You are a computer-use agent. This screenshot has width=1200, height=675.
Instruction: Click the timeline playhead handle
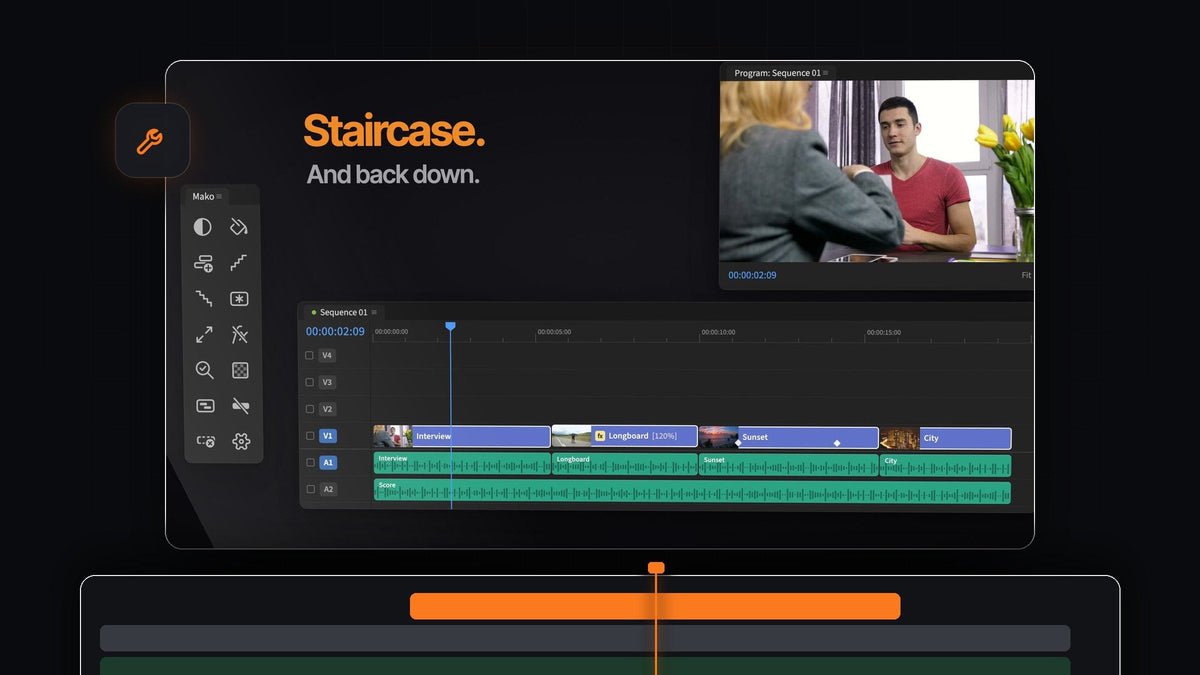pyautogui.click(x=450, y=326)
